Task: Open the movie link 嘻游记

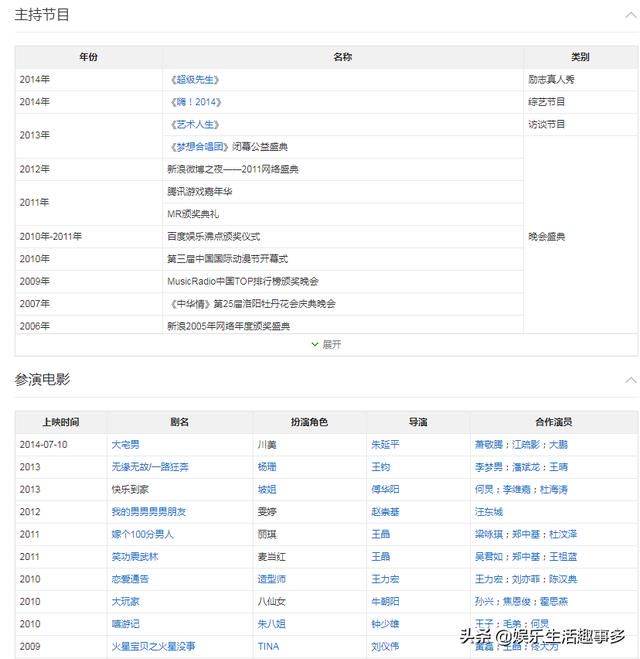Action: point(125,624)
